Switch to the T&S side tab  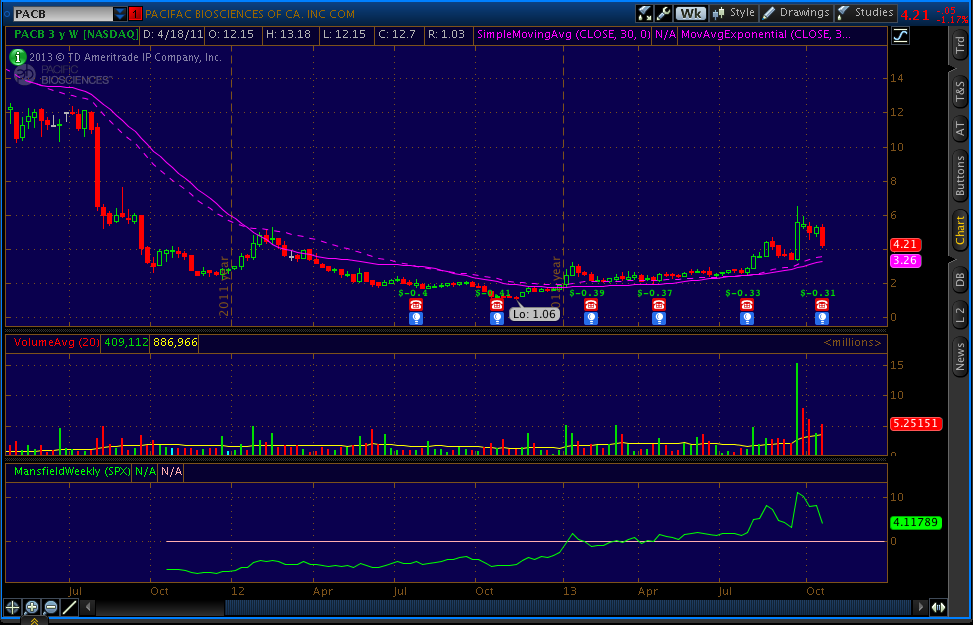(960, 93)
